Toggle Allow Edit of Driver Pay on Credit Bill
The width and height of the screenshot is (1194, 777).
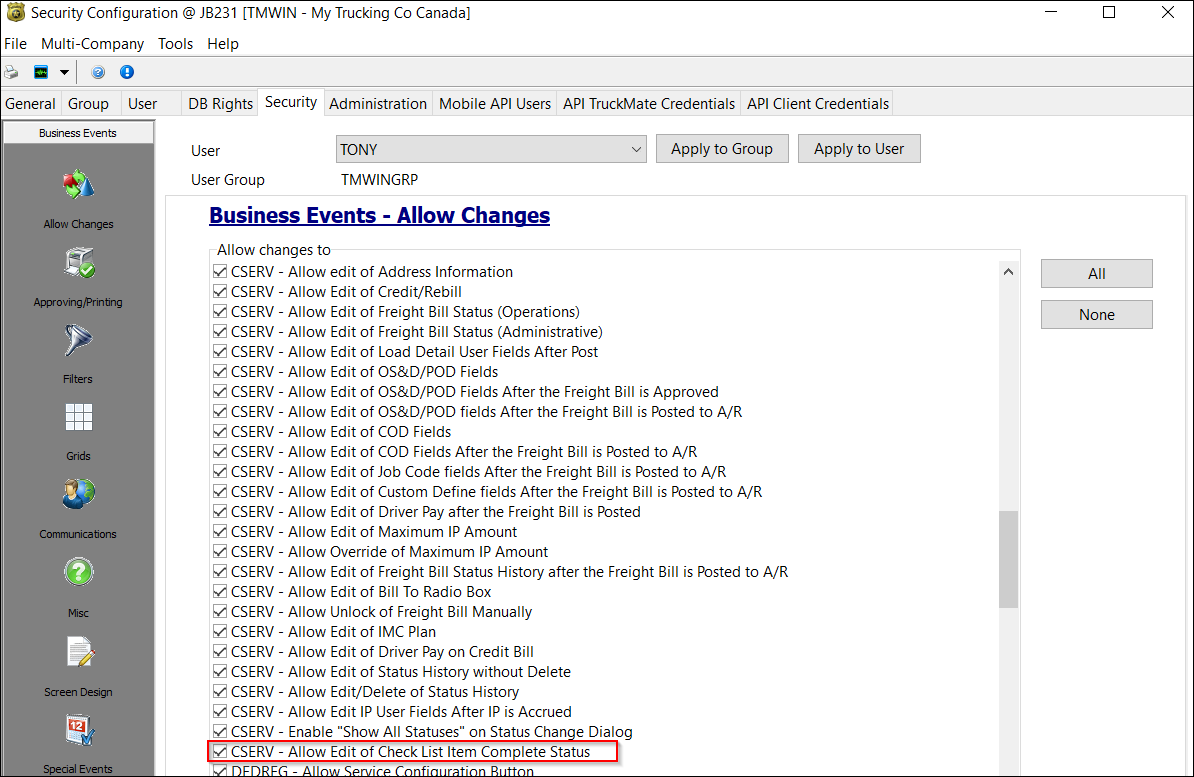[x=220, y=651]
